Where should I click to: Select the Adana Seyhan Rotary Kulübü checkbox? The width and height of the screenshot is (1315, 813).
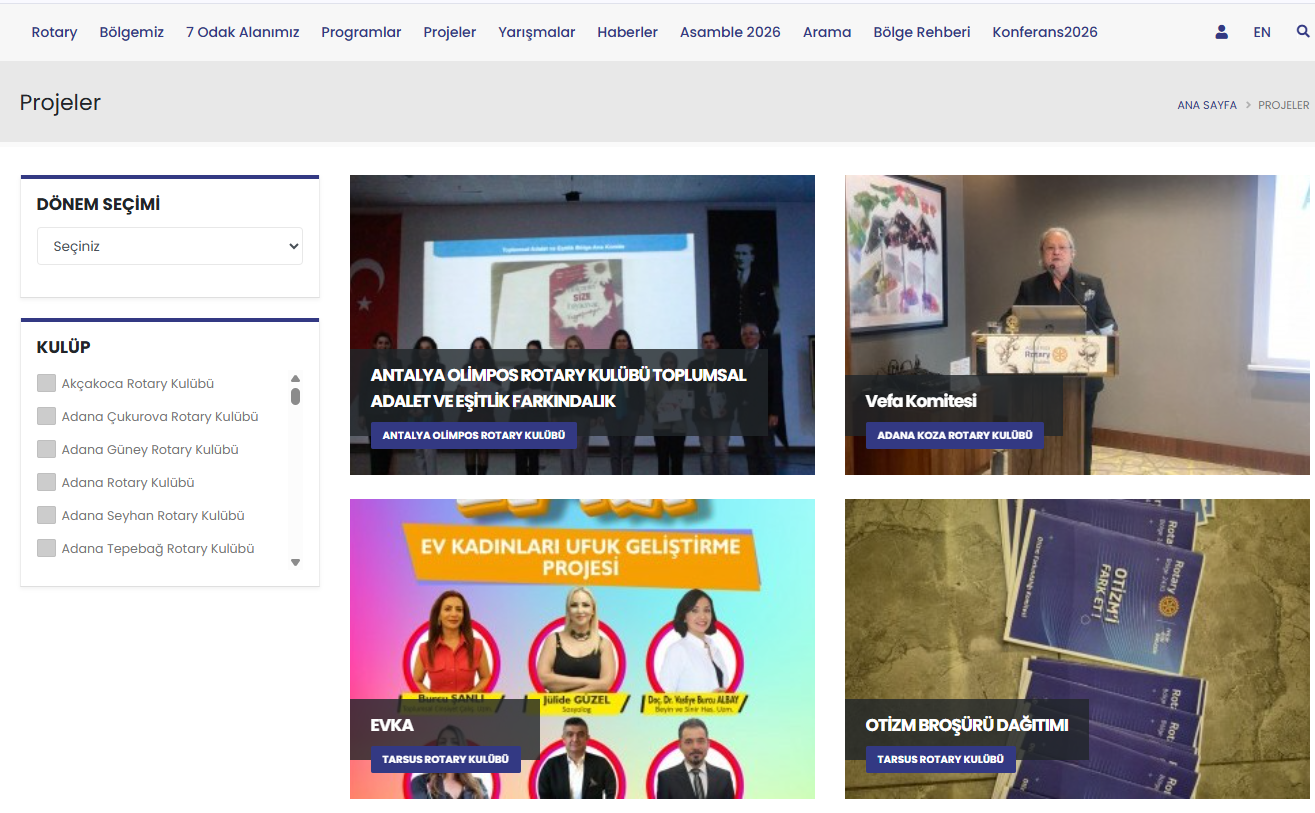(x=46, y=515)
